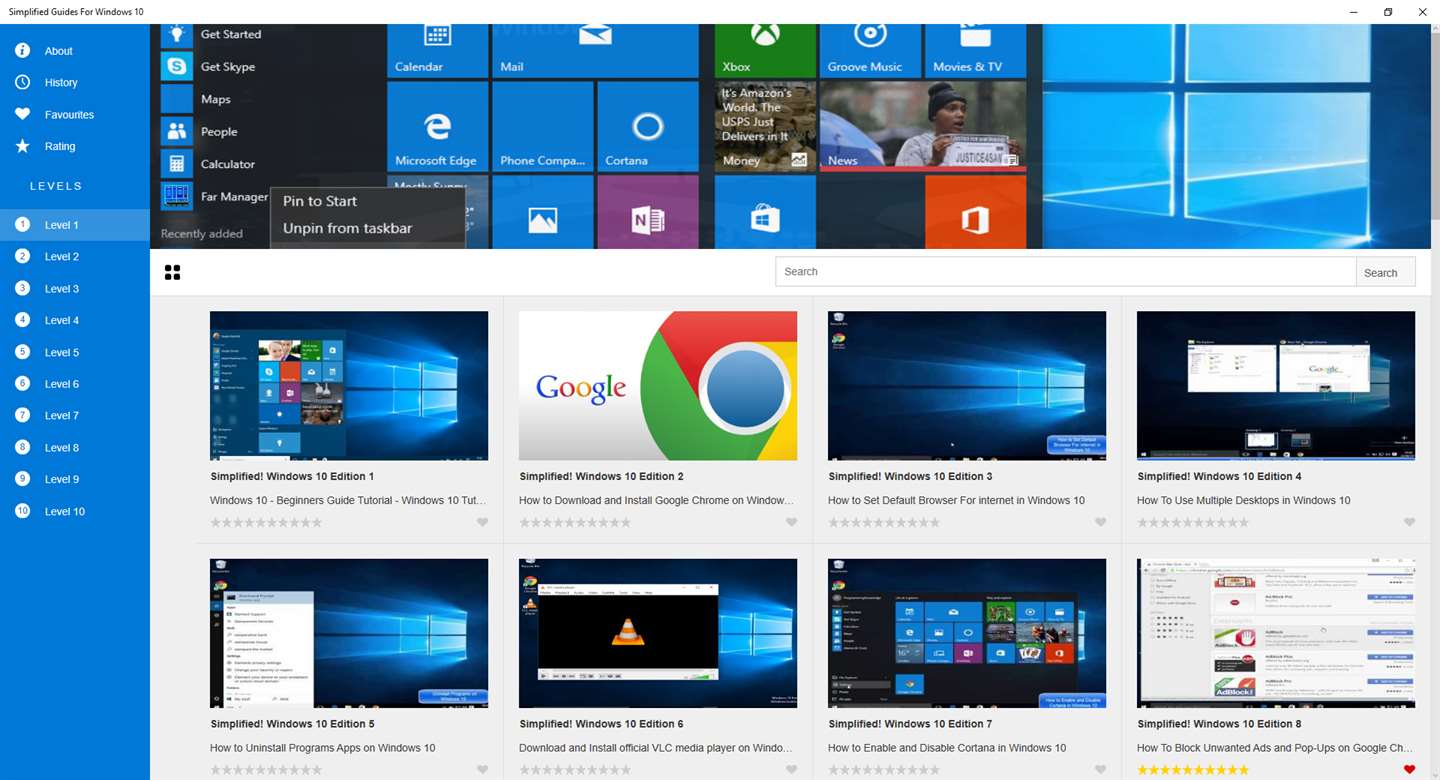Select Level 6 numbered circle icon
Image resolution: width=1440 pixels, height=780 pixels.
(x=22, y=384)
